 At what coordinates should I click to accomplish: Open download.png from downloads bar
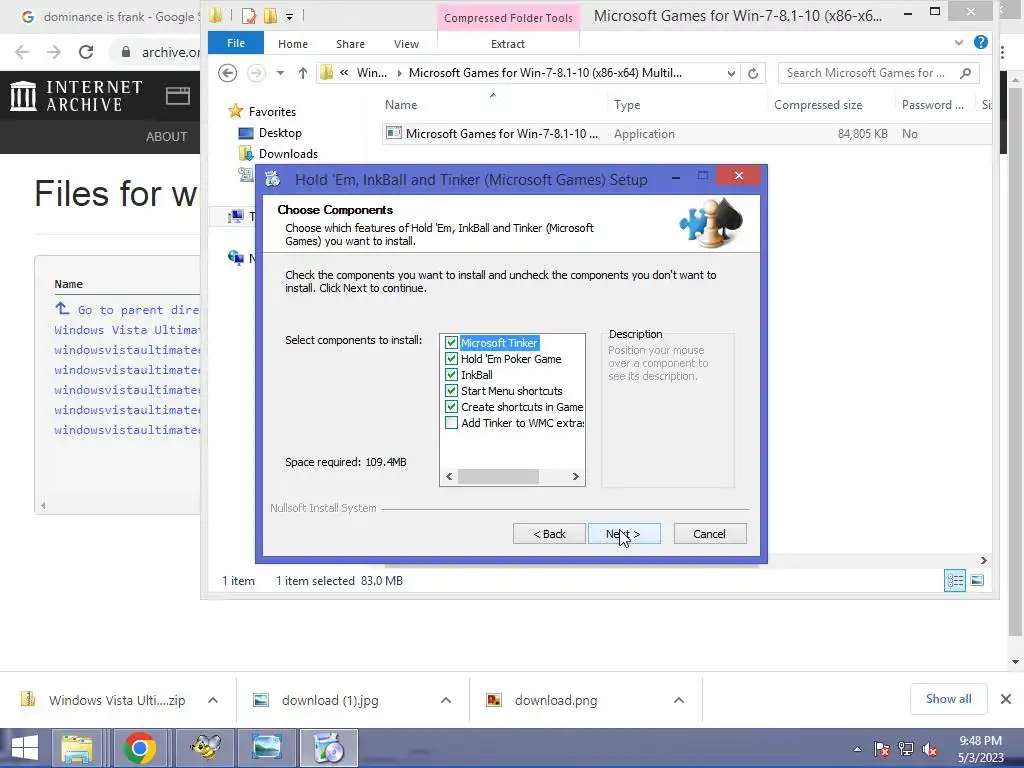pos(555,700)
